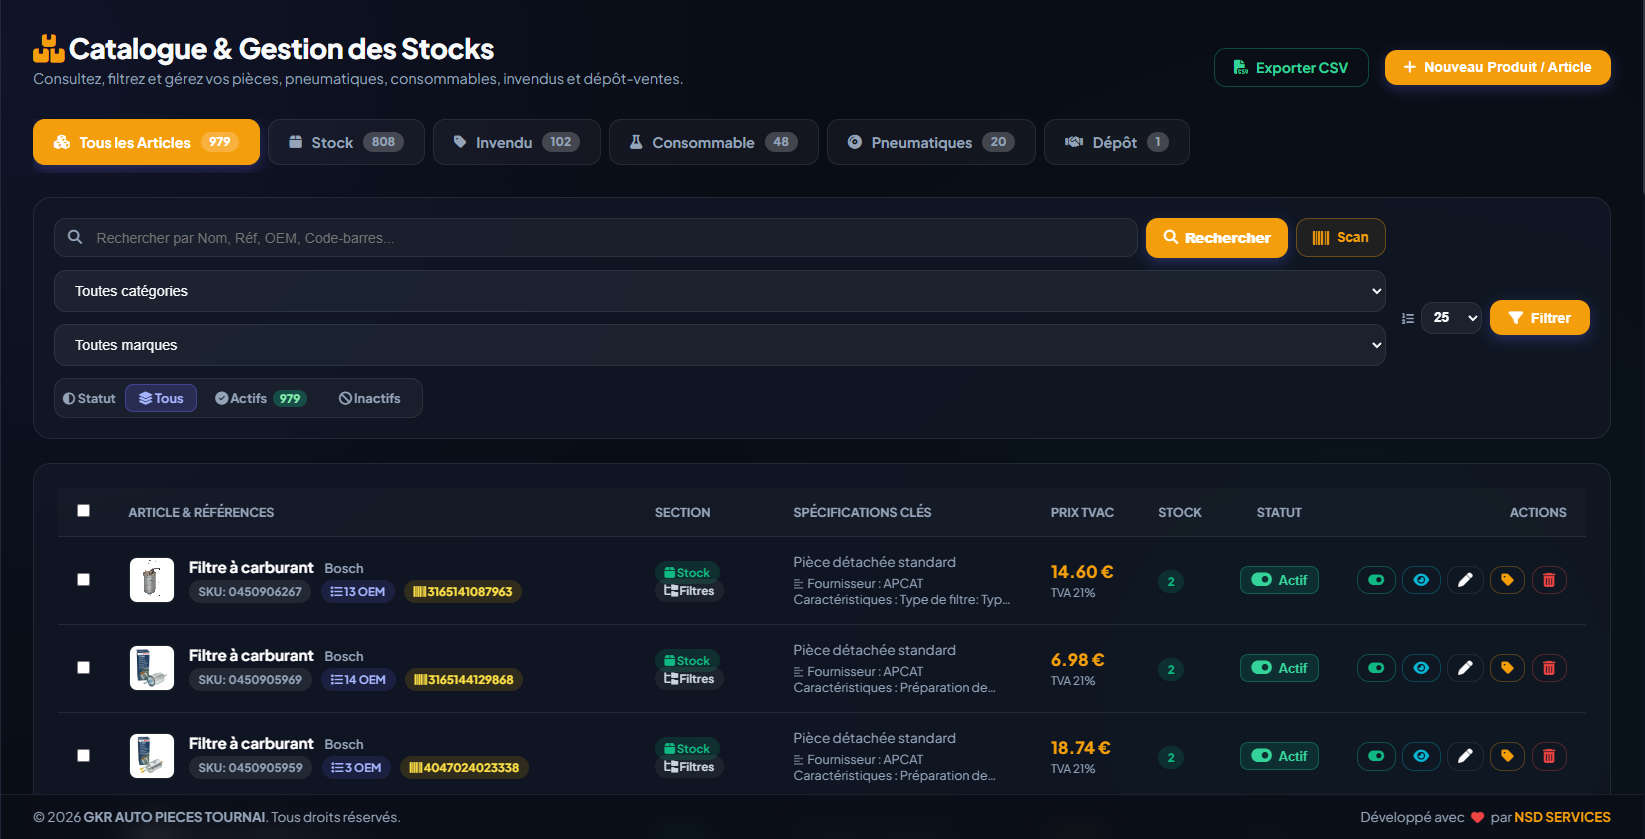The width and height of the screenshot is (1645, 839).
Task: Click the trash icon for SKU 0450905959
Action: pos(1549,756)
